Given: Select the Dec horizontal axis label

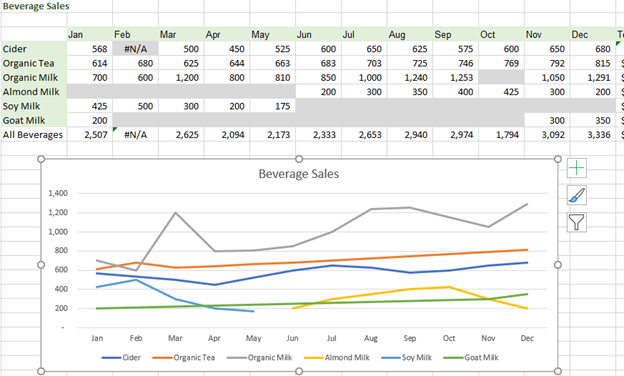Looking at the screenshot, I should click(527, 338).
